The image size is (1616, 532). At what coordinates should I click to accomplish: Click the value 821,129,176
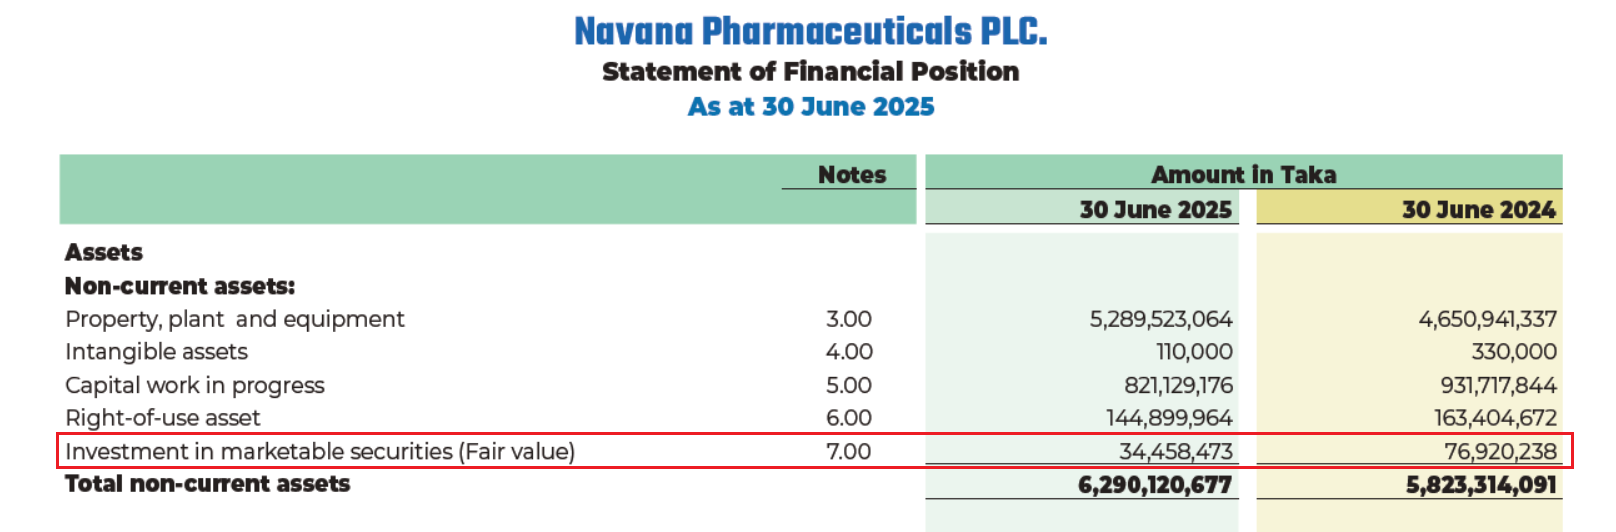pos(1178,385)
